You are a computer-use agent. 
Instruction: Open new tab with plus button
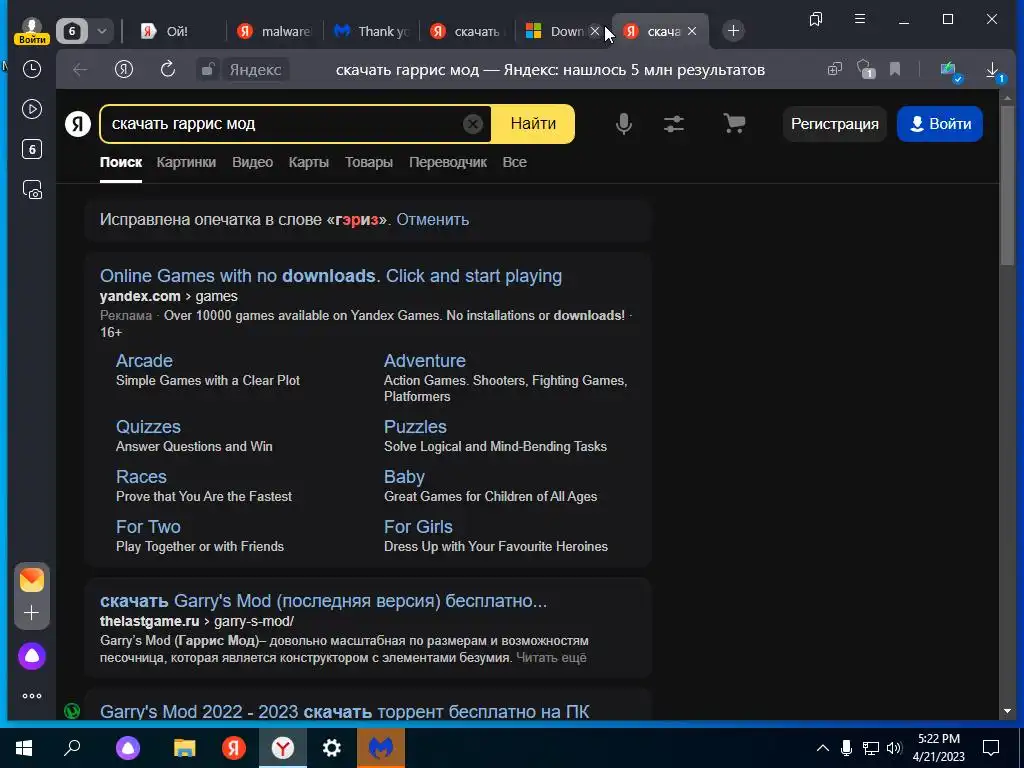(x=733, y=31)
